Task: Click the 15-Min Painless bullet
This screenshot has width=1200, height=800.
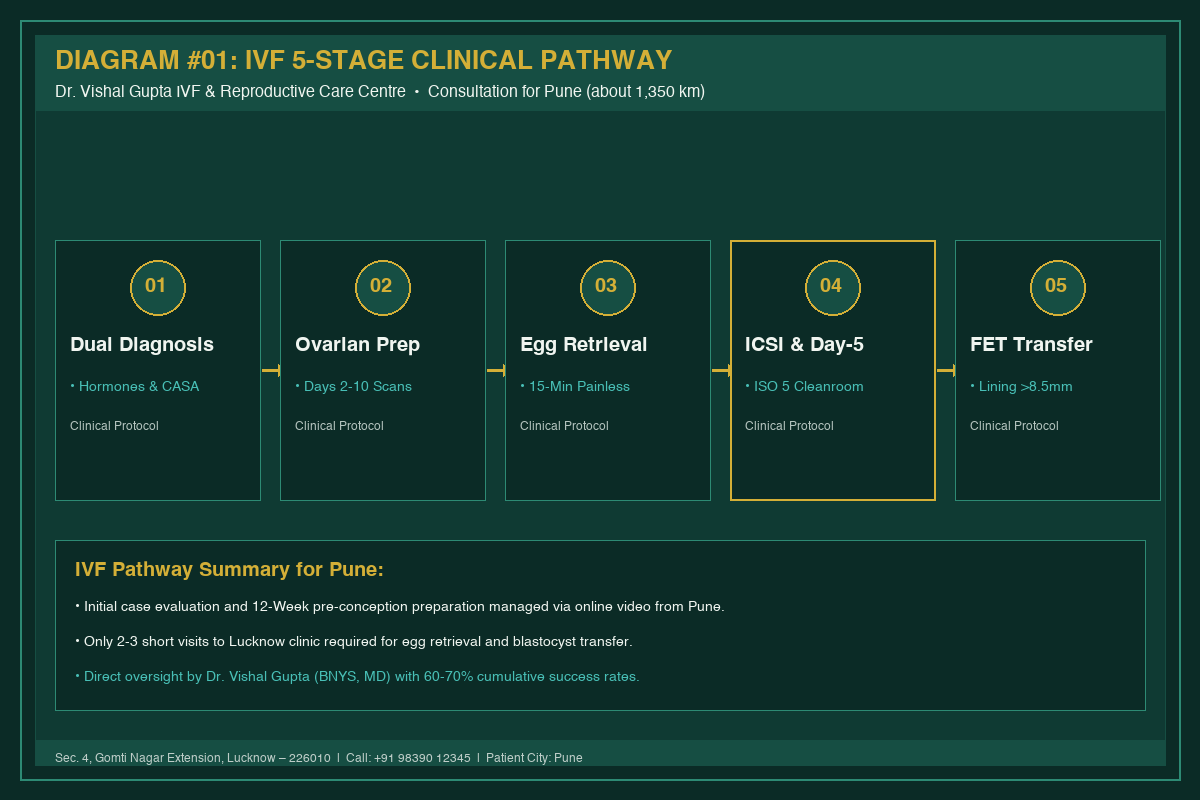Action: pos(575,386)
